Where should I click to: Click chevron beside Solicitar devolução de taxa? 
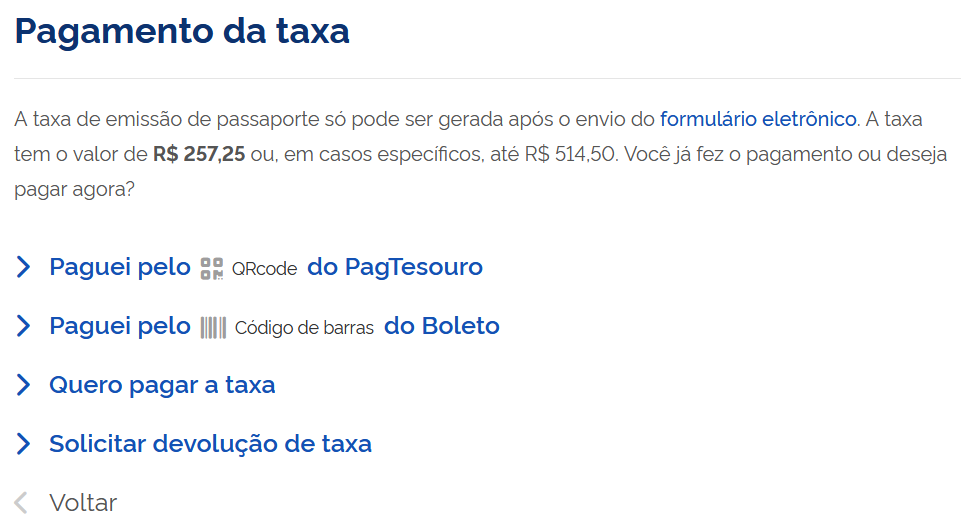(x=24, y=444)
